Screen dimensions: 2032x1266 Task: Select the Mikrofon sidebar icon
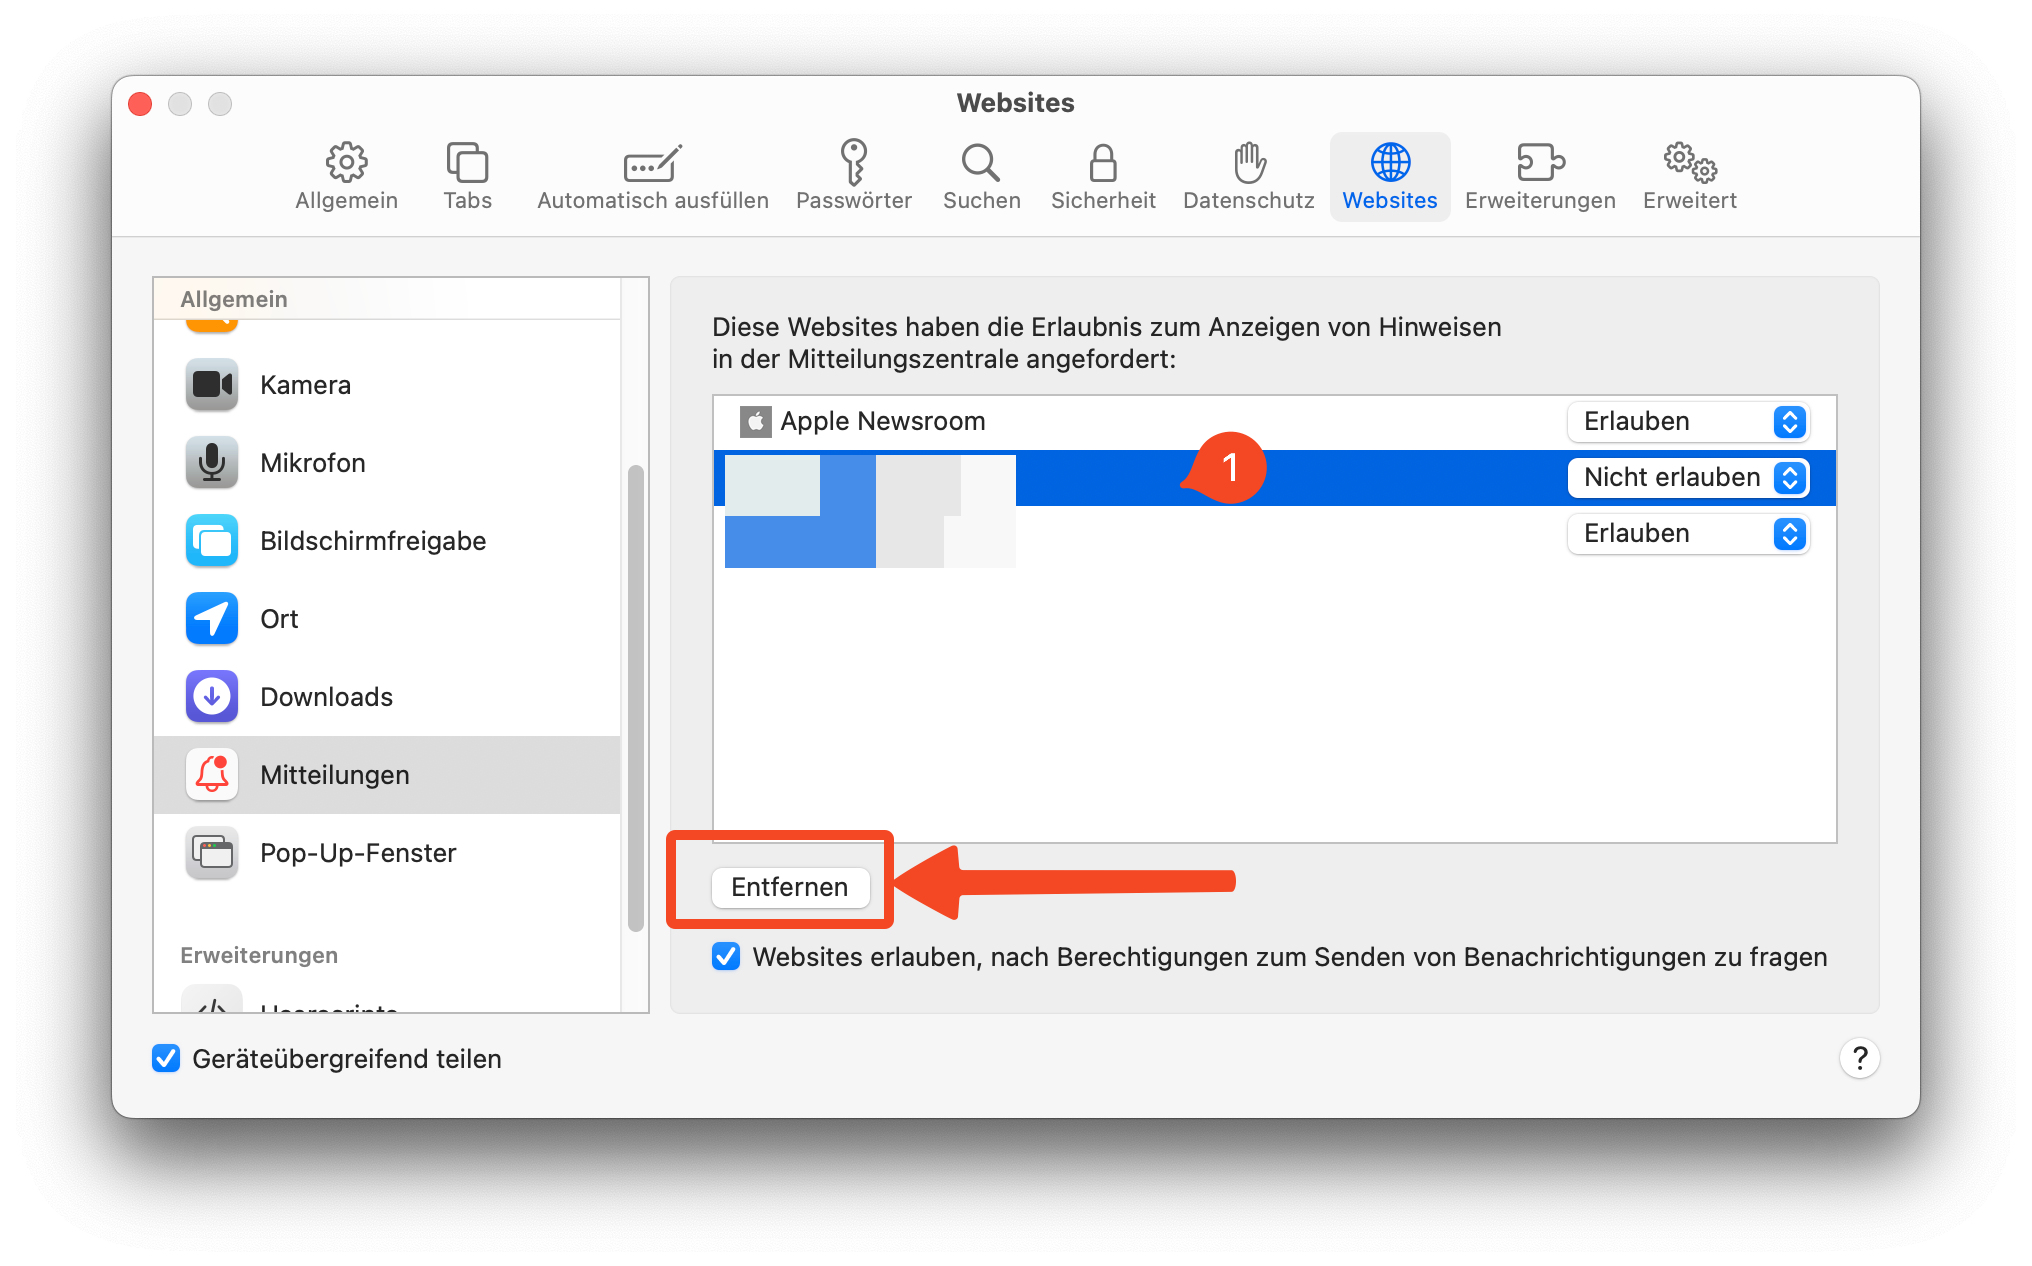click(212, 463)
